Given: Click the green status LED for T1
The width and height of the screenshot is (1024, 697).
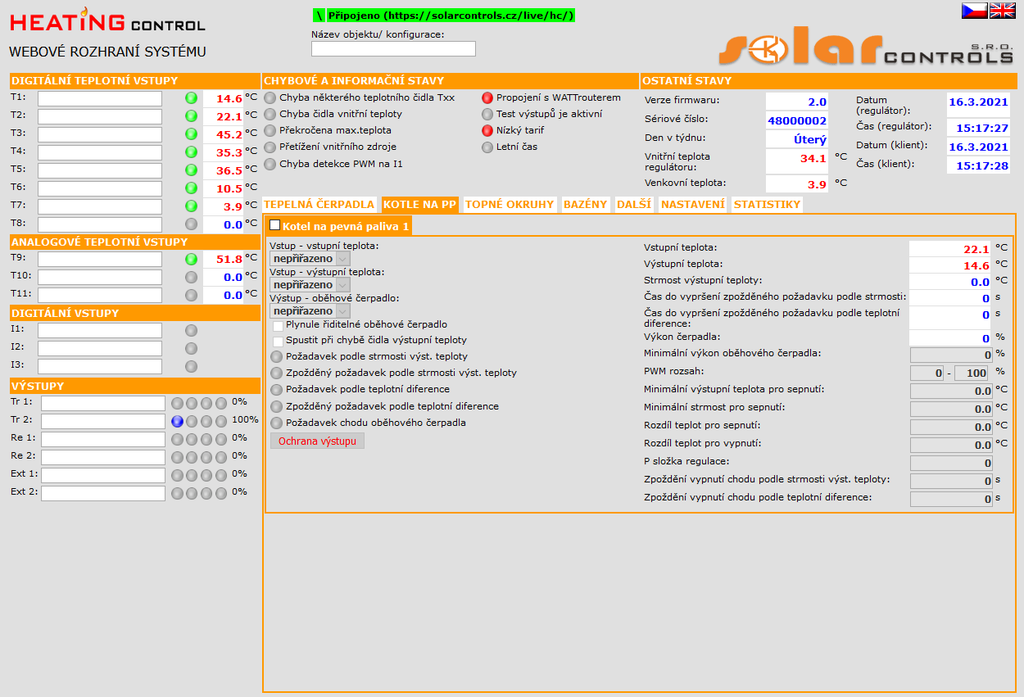Looking at the screenshot, I should [191, 98].
